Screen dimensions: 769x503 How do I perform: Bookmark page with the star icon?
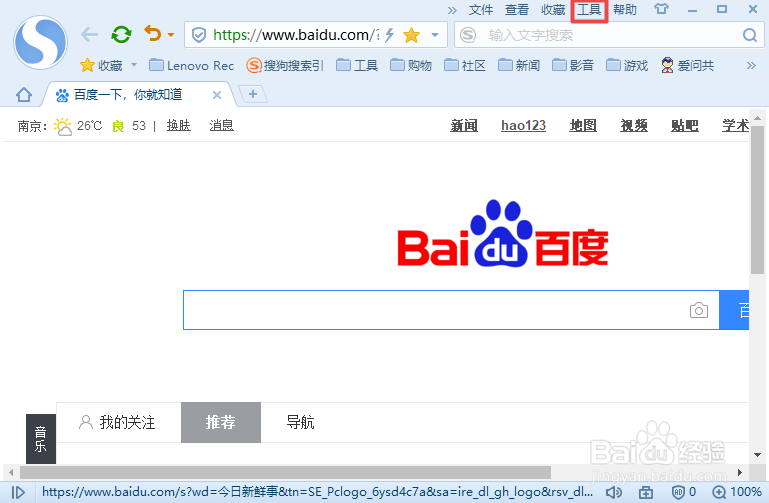click(x=411, y=35)
